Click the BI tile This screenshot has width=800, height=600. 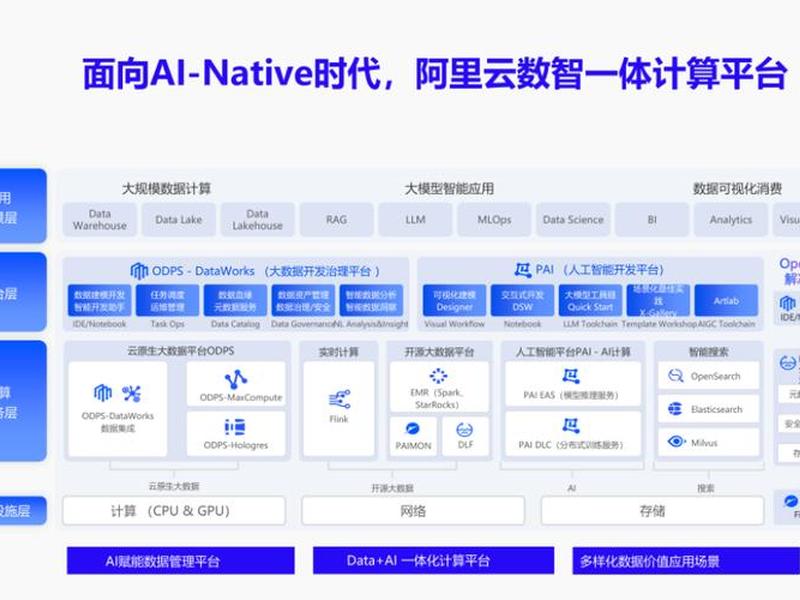(x=652, y=219)
